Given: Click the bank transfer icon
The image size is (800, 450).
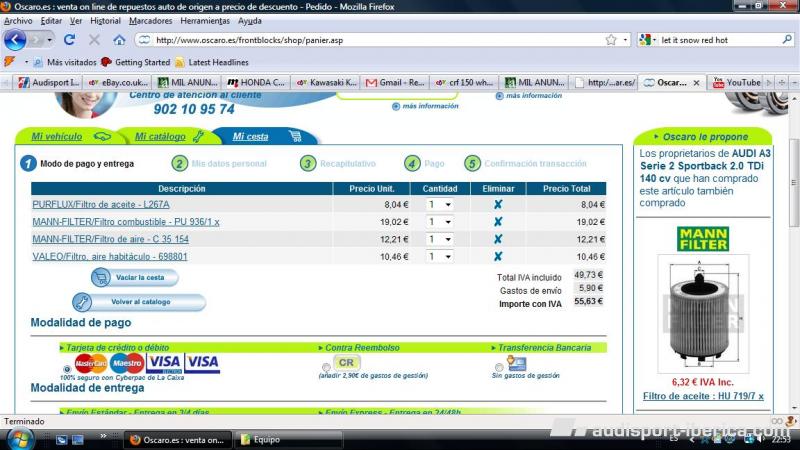Looking at the screenshot, I should [516, 363].
